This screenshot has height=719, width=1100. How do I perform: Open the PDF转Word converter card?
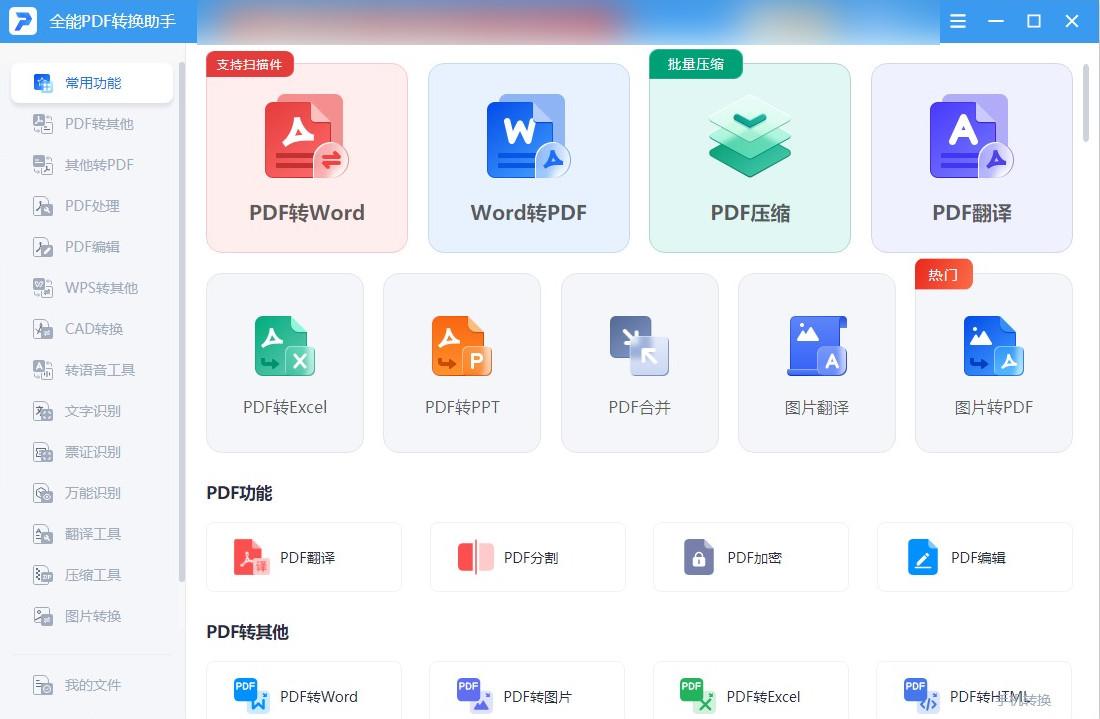click(x=306, y=157)
